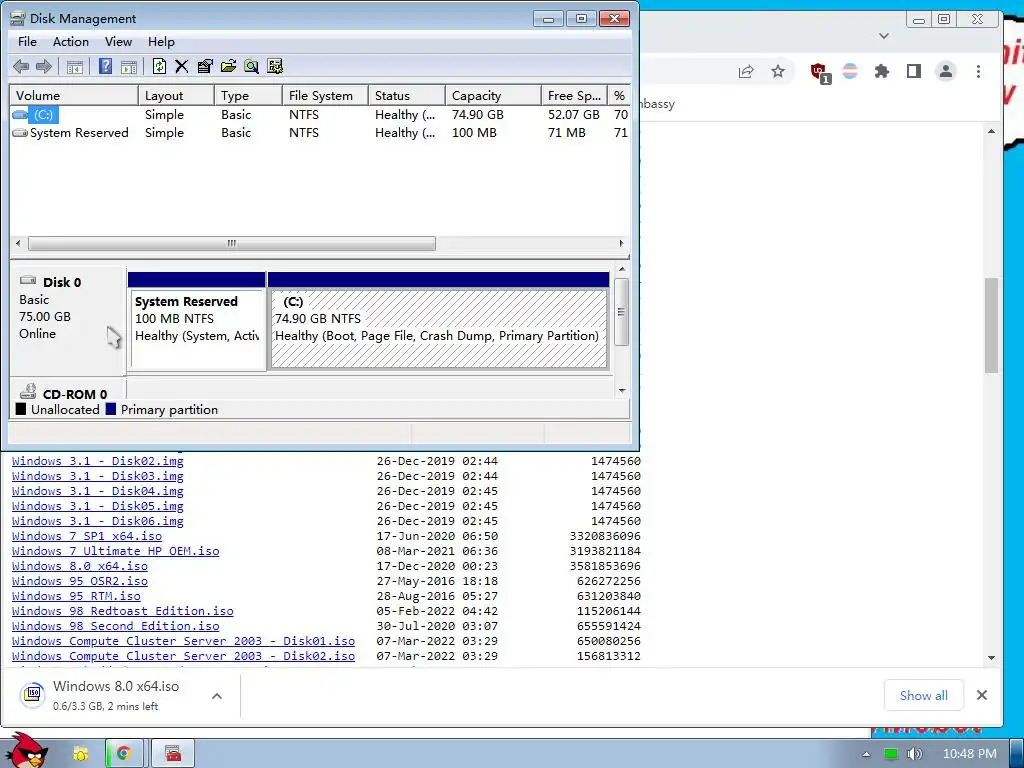1024x768 pixels.
Task: Open the Chrome profile avatar
Action: [946, 71]
